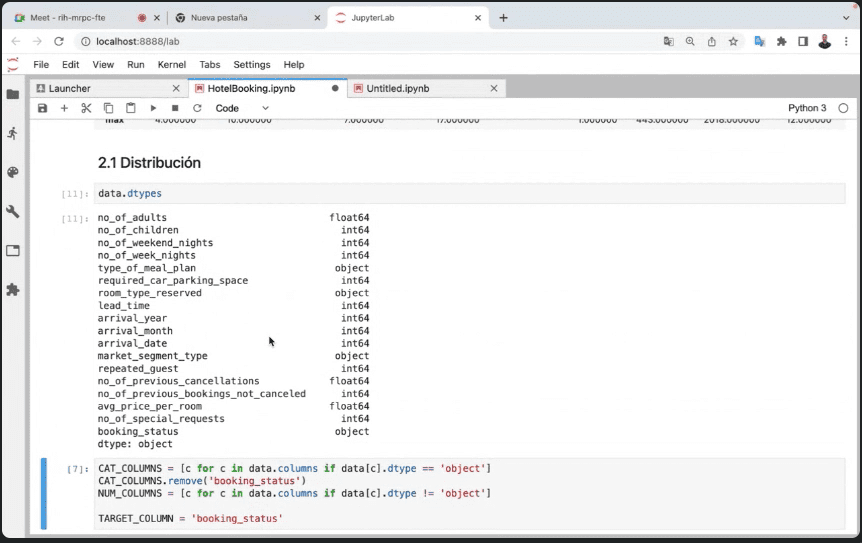Run the selected cell with the play icon

(153, 108)
